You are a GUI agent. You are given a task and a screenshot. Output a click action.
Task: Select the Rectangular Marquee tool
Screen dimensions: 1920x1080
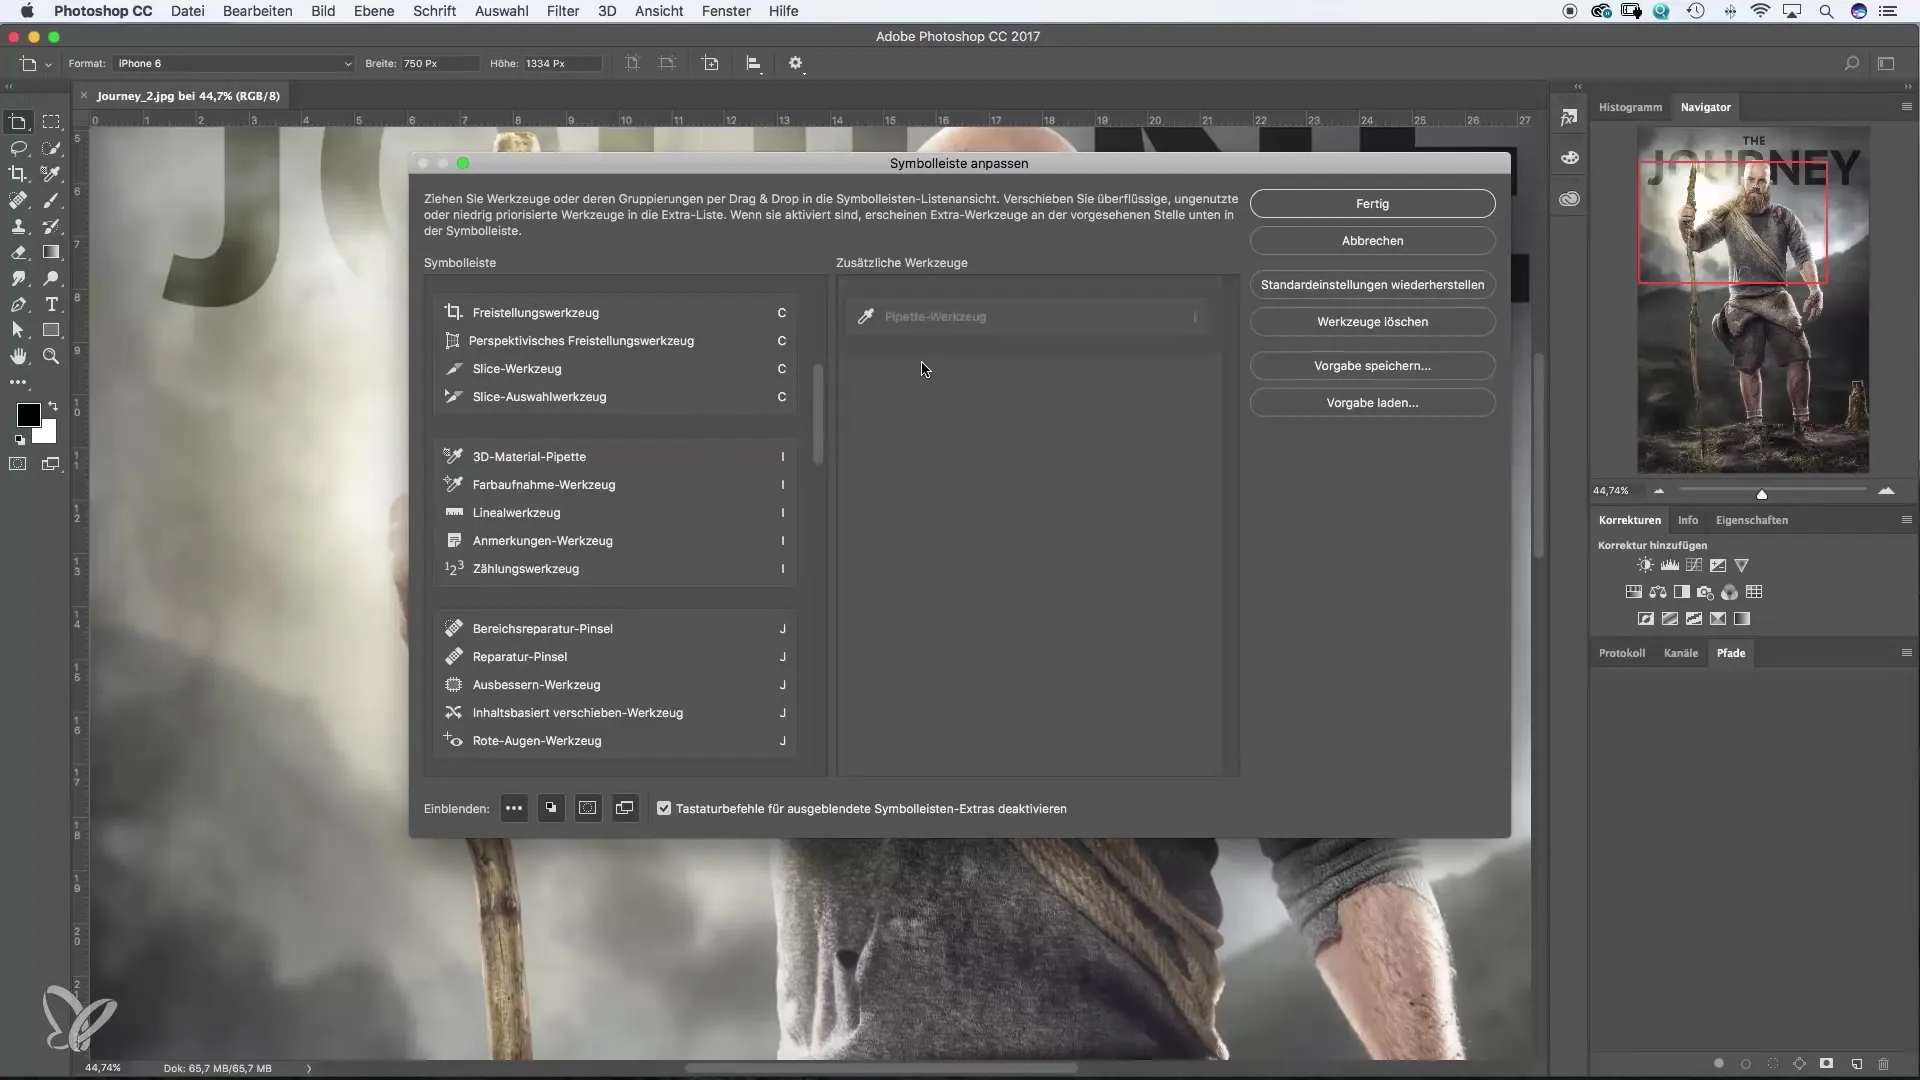click(51, 122)
